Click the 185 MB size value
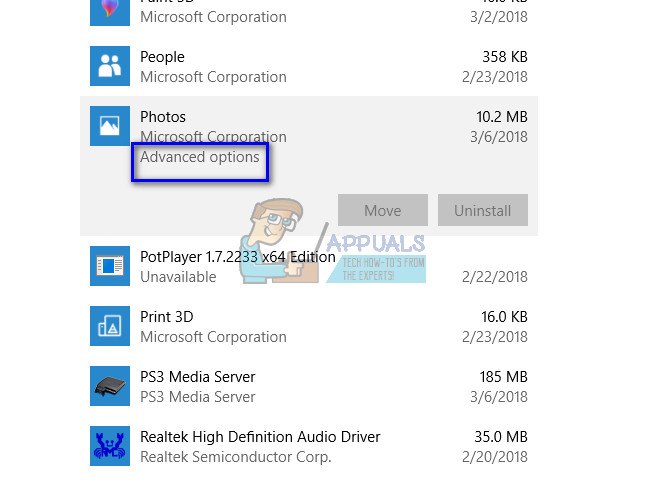 click(504, 377)
